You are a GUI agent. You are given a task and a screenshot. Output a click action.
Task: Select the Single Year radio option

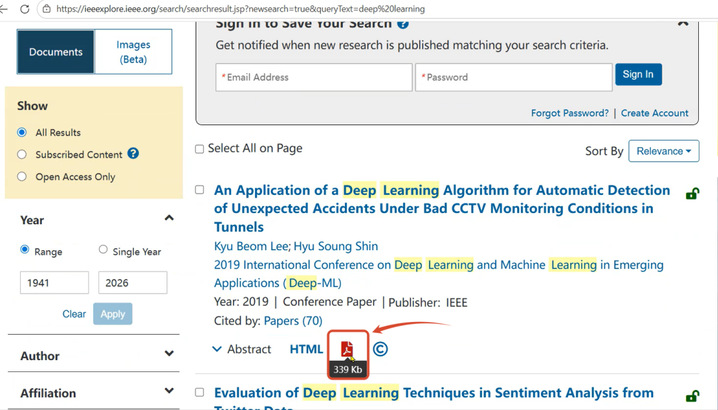pos(103,250)
